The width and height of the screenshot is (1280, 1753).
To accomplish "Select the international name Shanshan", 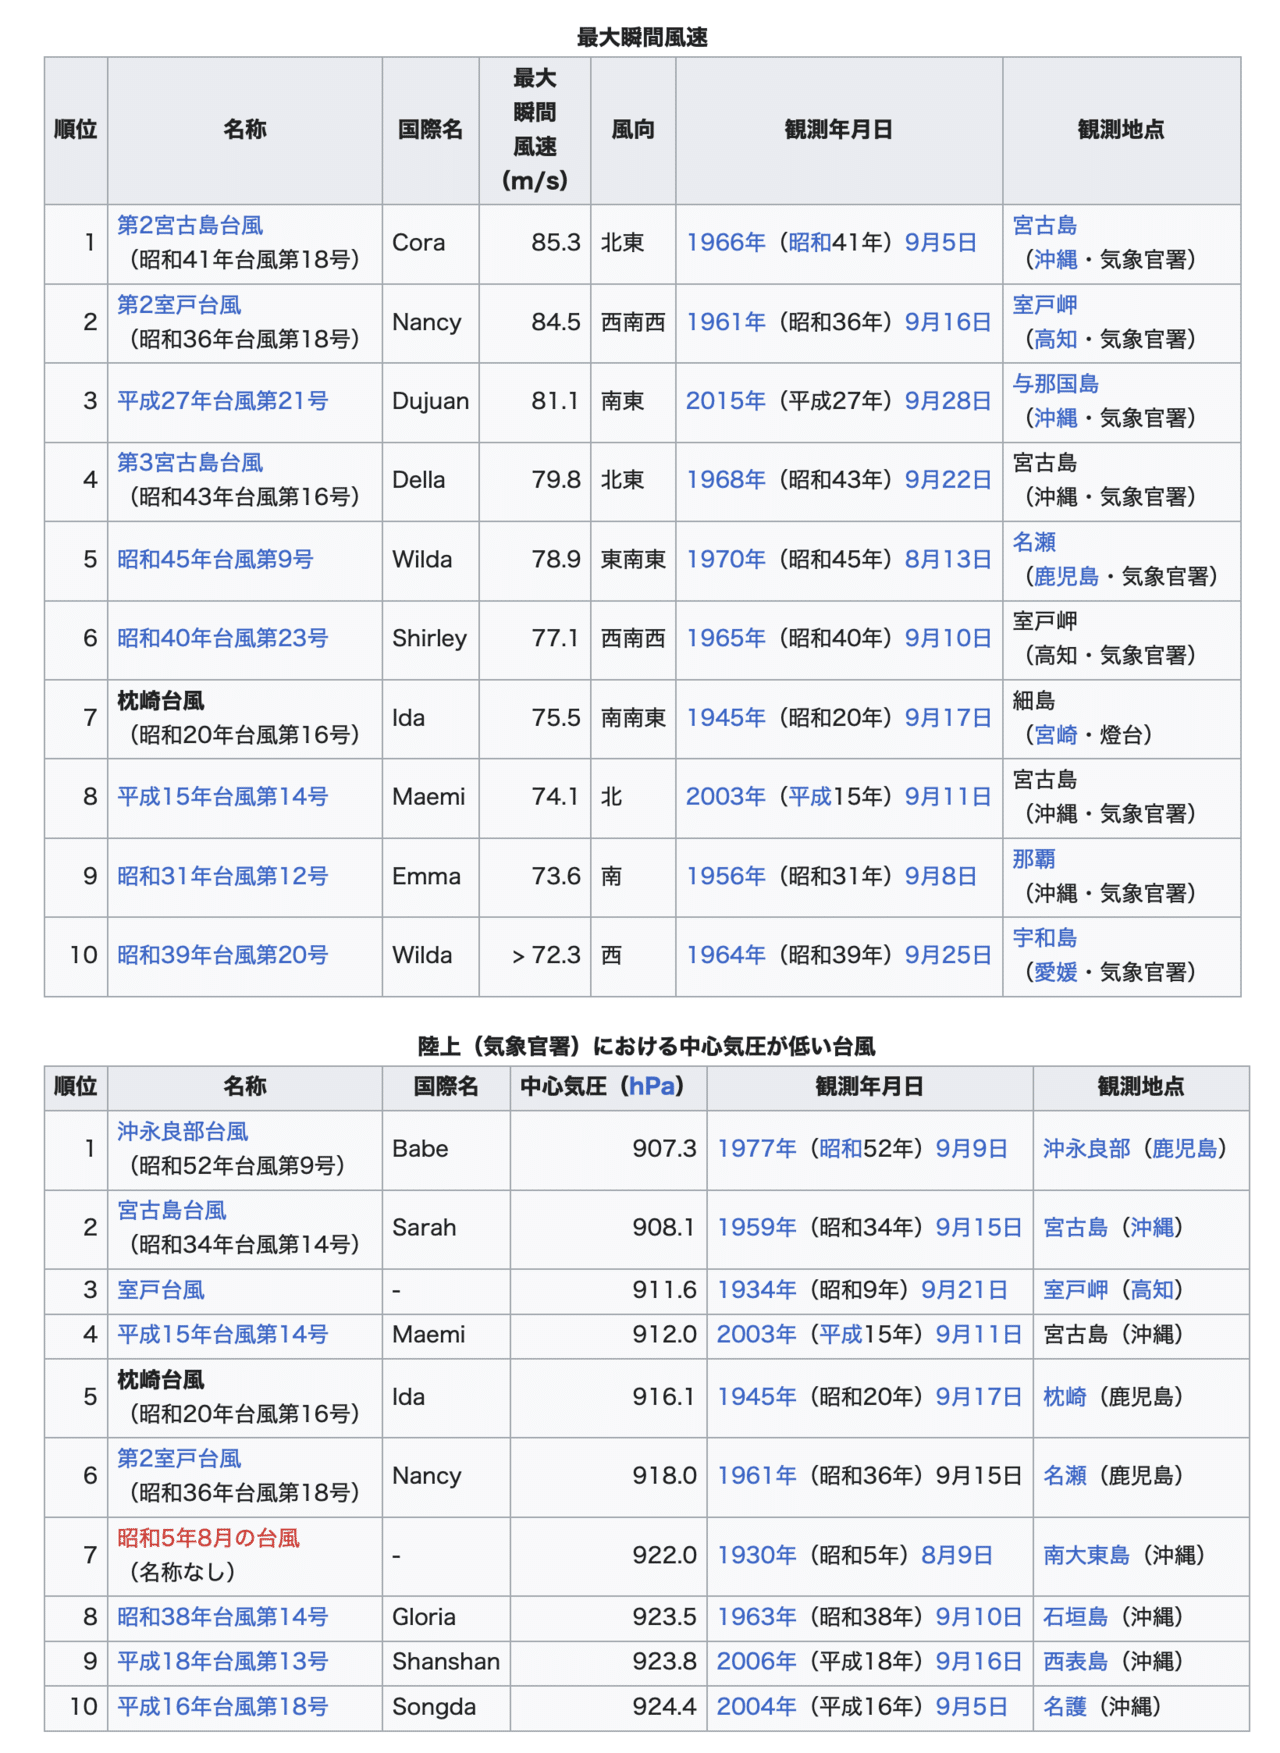I will [x=446, y=1662].
